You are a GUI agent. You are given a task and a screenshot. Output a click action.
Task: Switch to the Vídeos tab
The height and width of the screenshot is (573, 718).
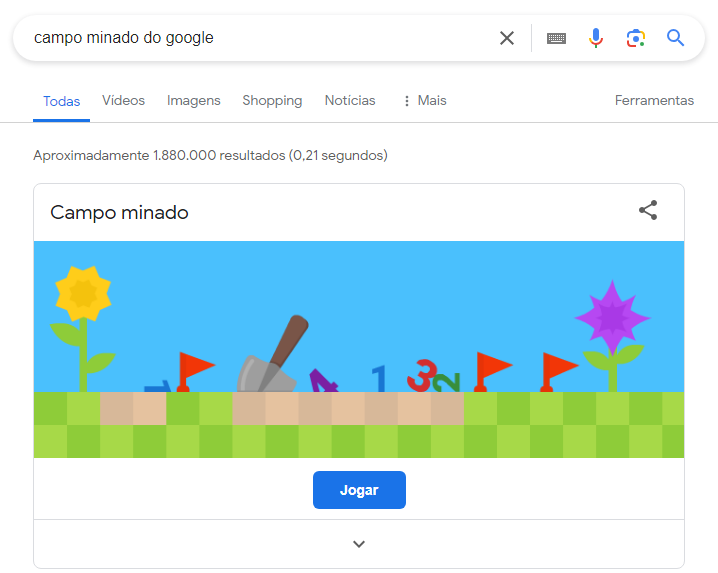coord(123,100)
